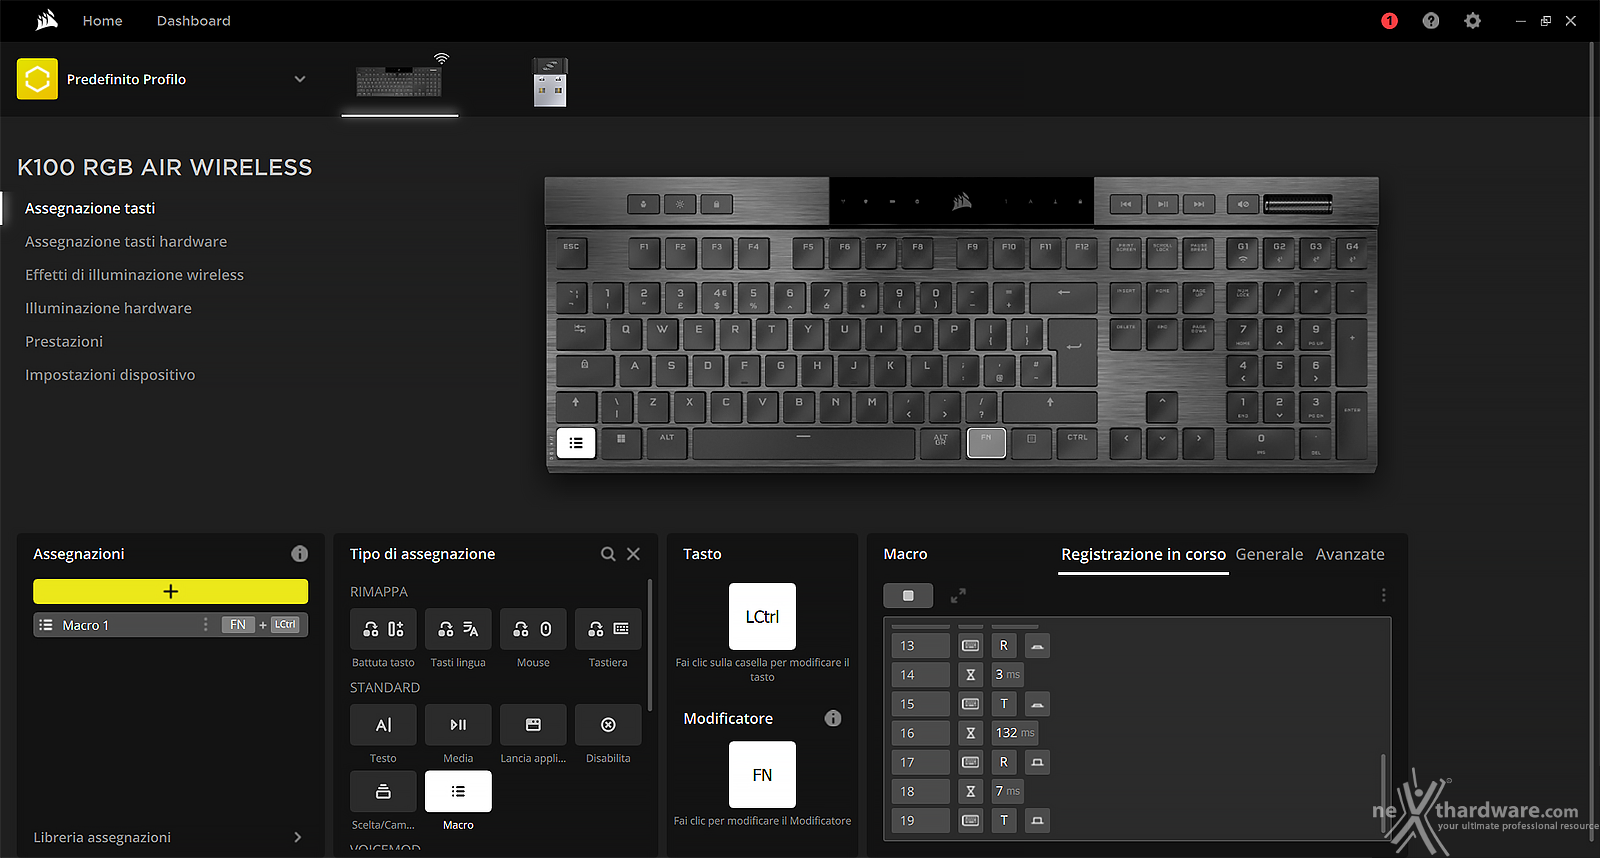Screen dimensions: 1600x858
Task: Choose Tastiera remap type
Action: click(x=608, y=629)
